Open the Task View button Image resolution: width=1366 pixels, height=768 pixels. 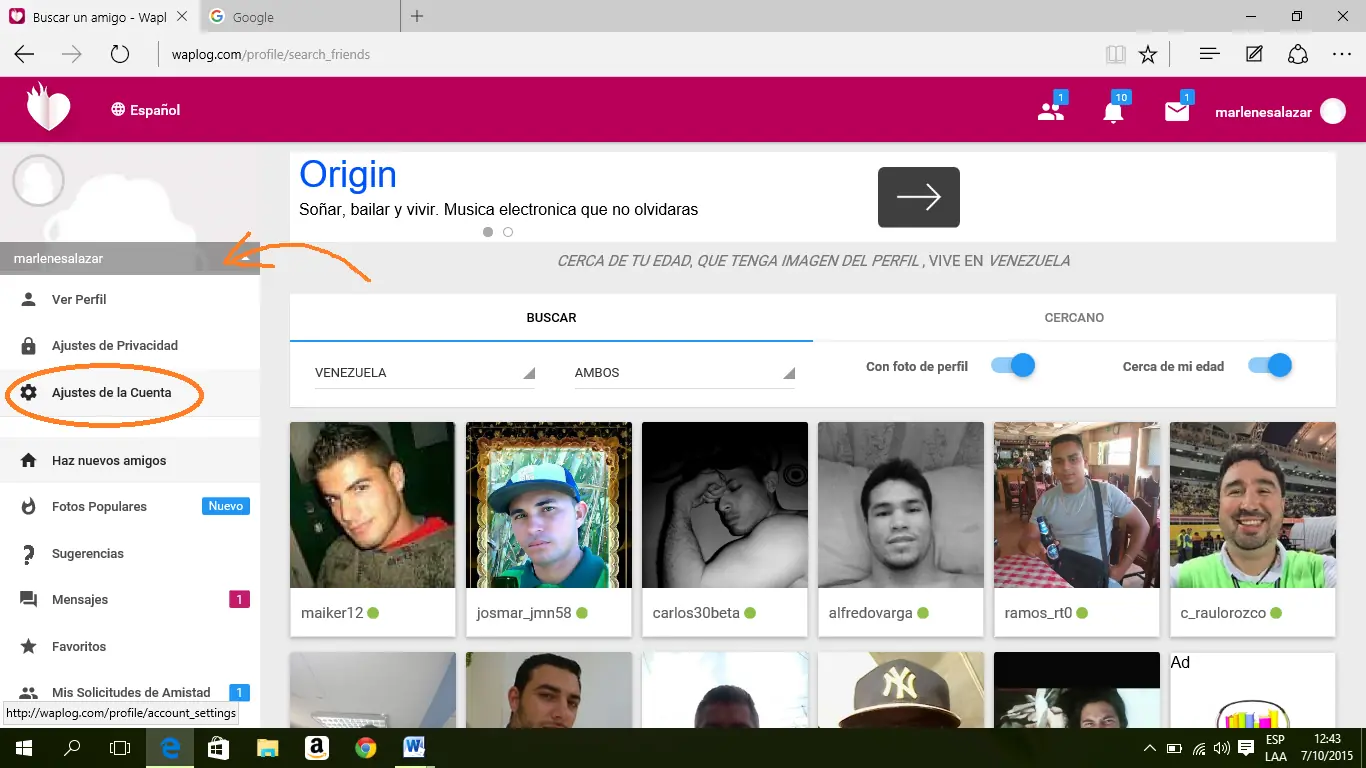click(x=120, y=747)
